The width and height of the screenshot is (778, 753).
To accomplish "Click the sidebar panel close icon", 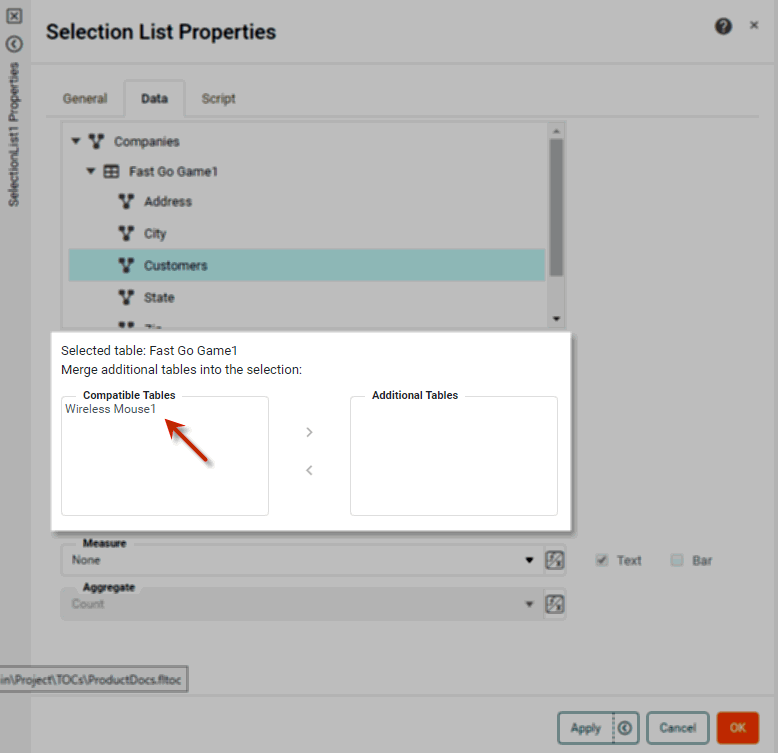I will [14, 17].
